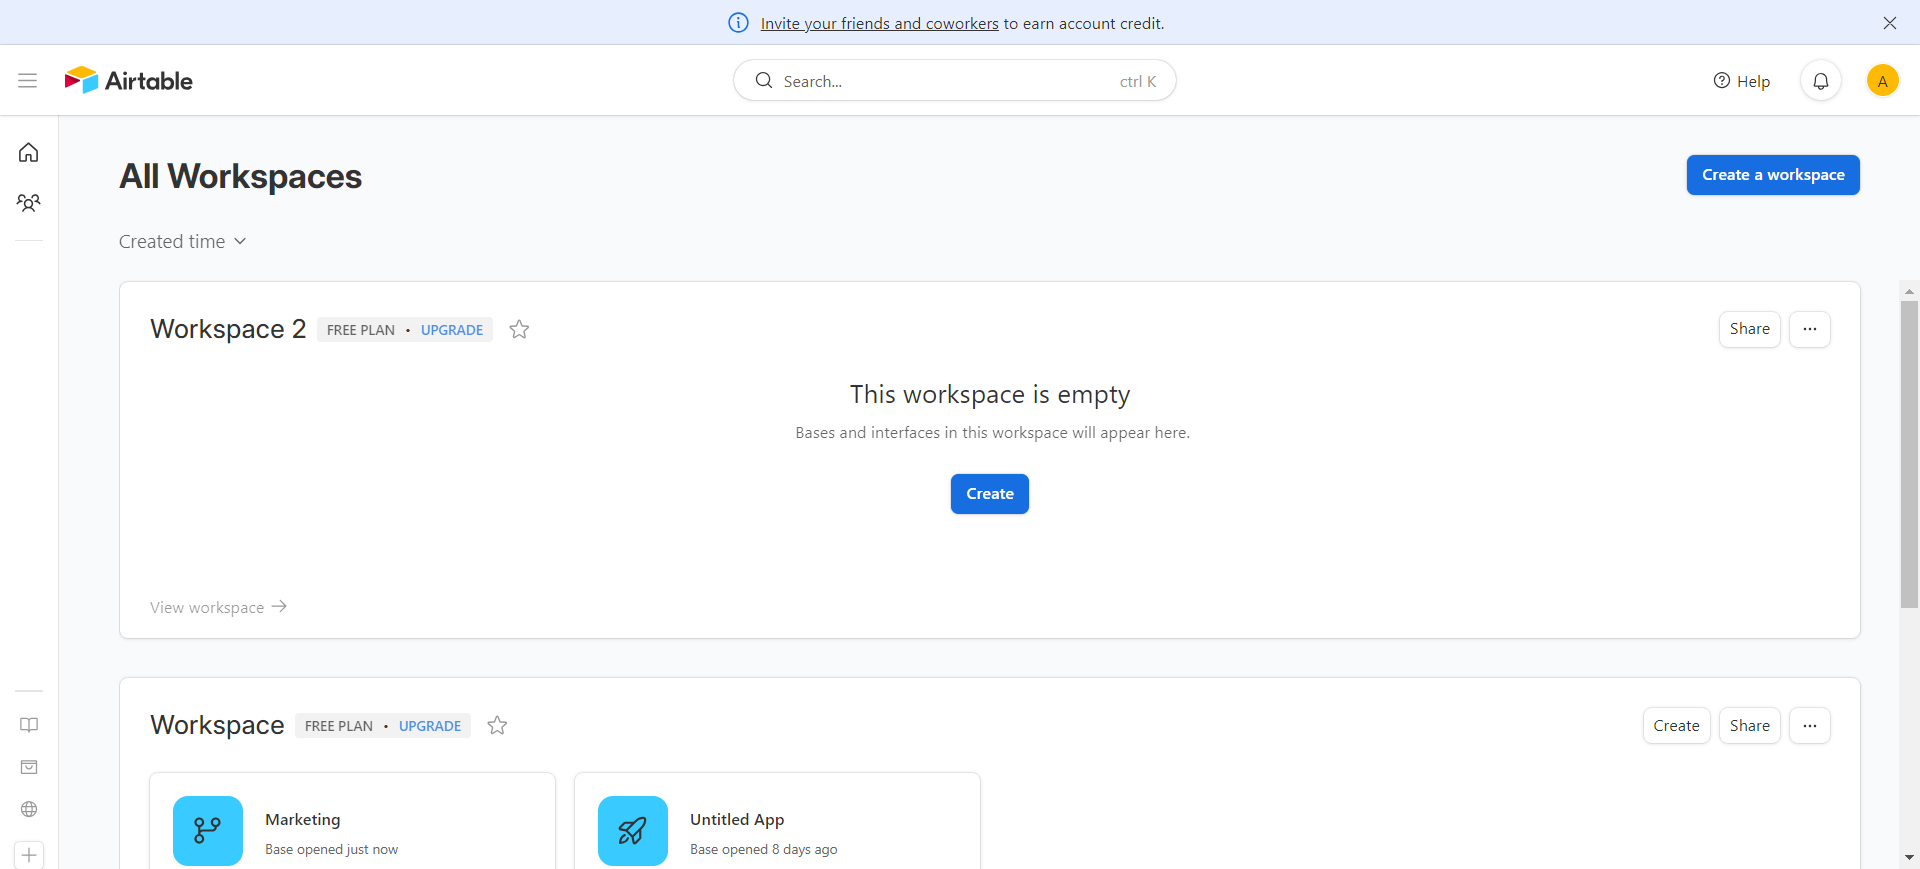Open account avatar menu
The width and height of the screenshot is (1920, 869).
(1883, 81)
